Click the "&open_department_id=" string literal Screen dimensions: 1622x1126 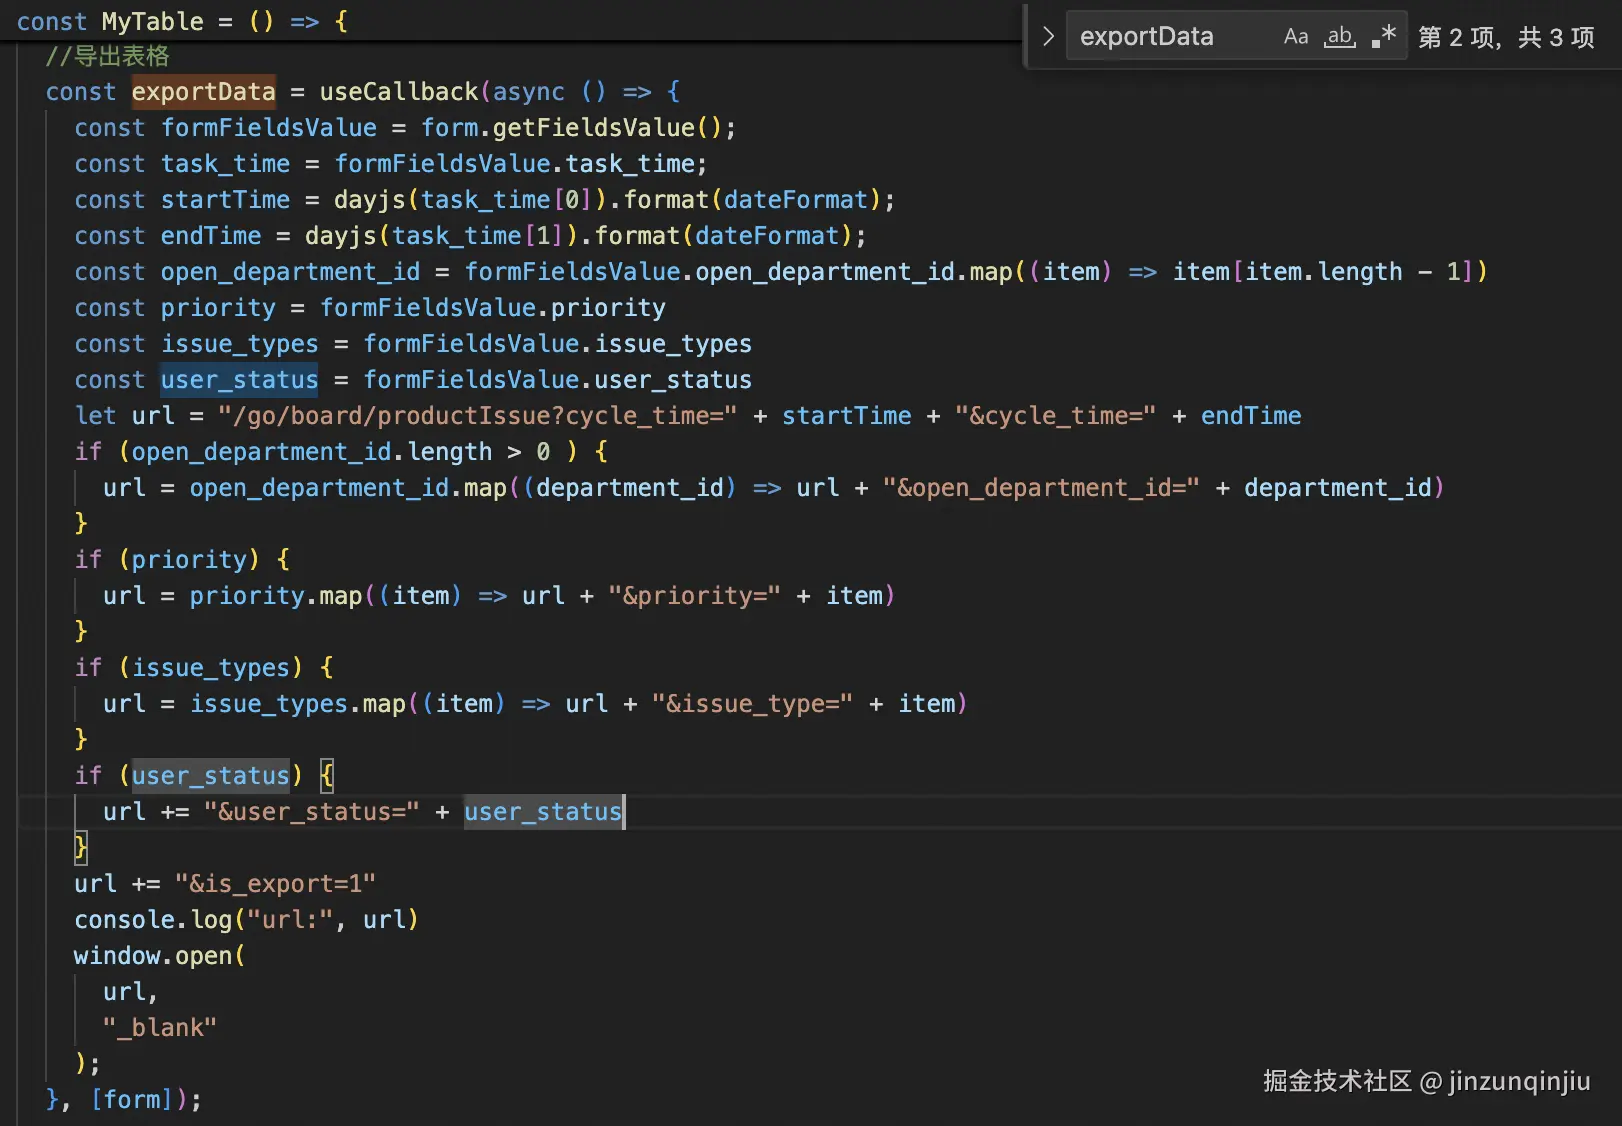click(x=1040, y=488)
